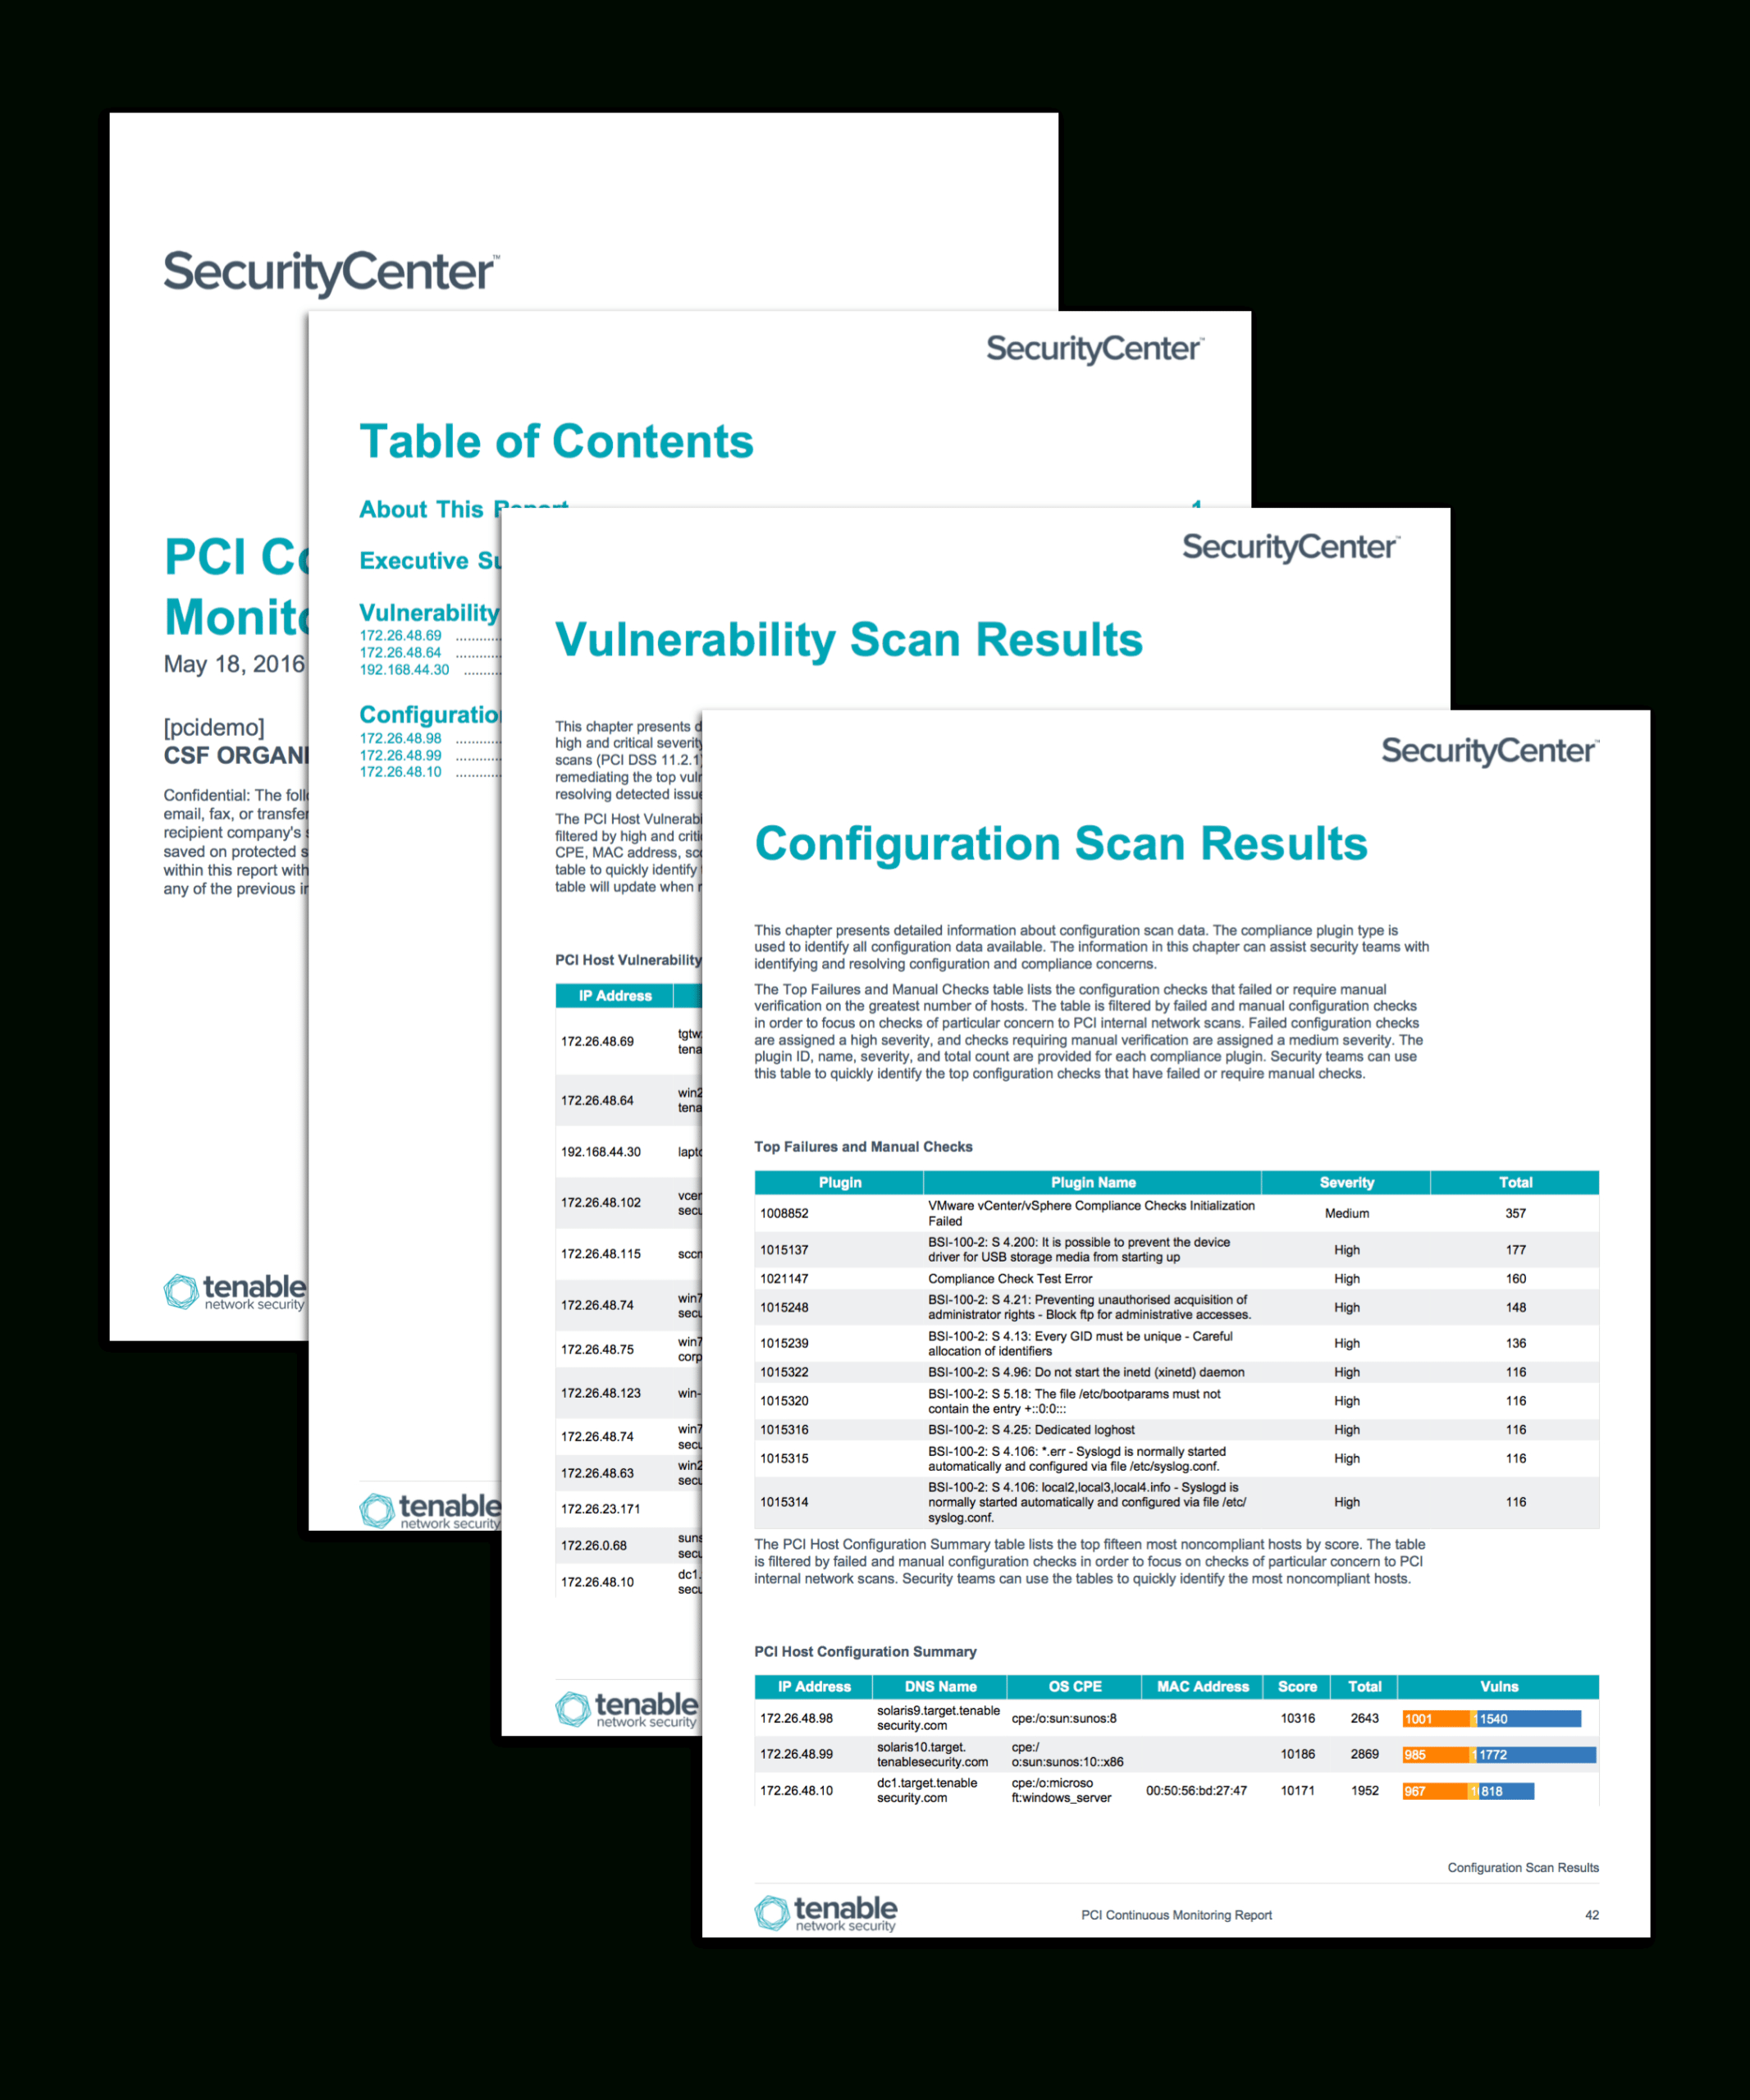Click the score value 10186
Viewport: 1750px width, 2100px height.
tap(1297, 1755)
